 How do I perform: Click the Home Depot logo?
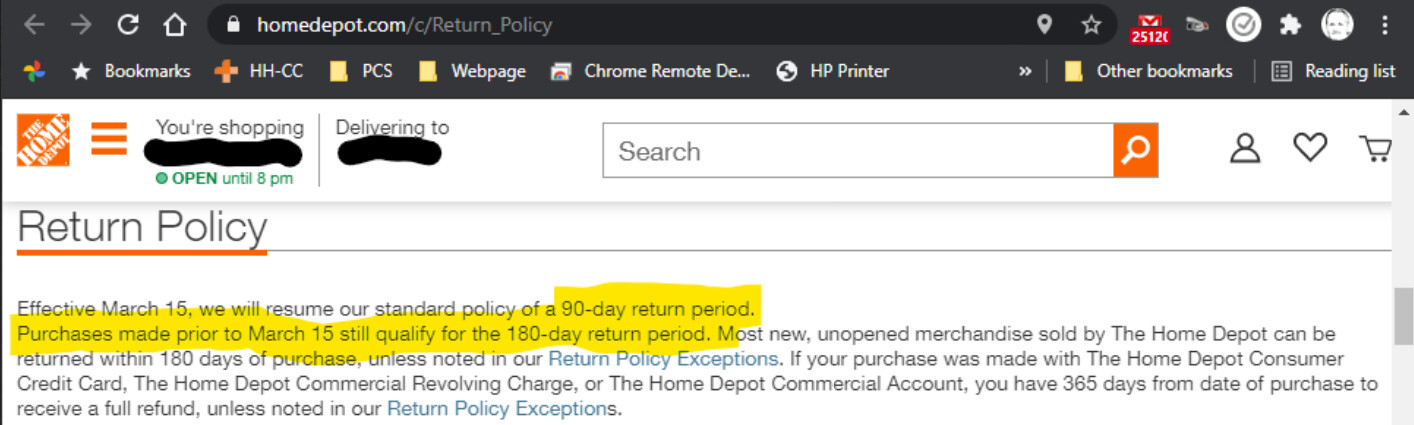(43, 139)
